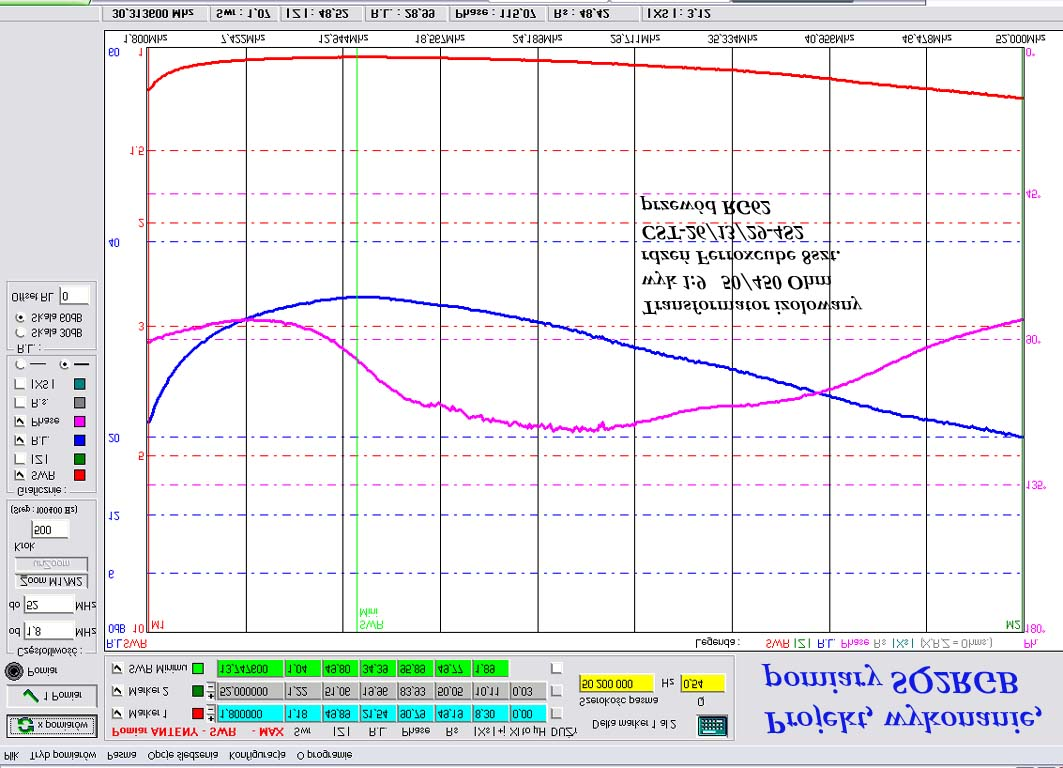Click the 30.313600 MHz cursor frequency readout
The image size is (1063, 768).
tap(153, 13)
